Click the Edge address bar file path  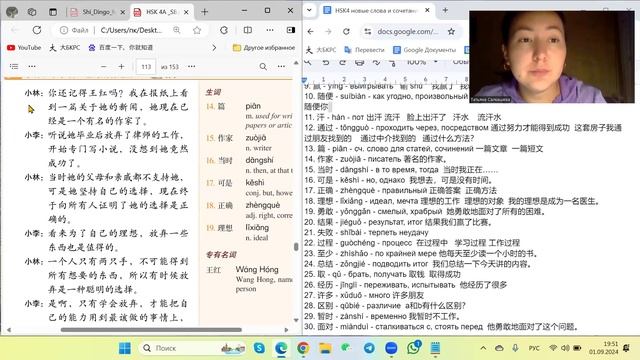[131, 30]
